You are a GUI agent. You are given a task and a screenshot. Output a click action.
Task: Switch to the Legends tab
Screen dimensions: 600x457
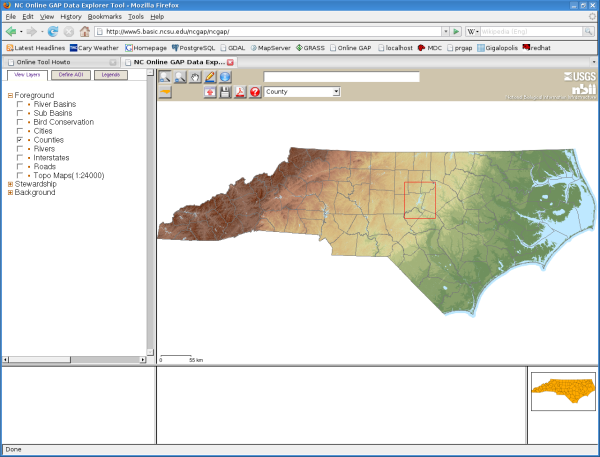(111, 75)
